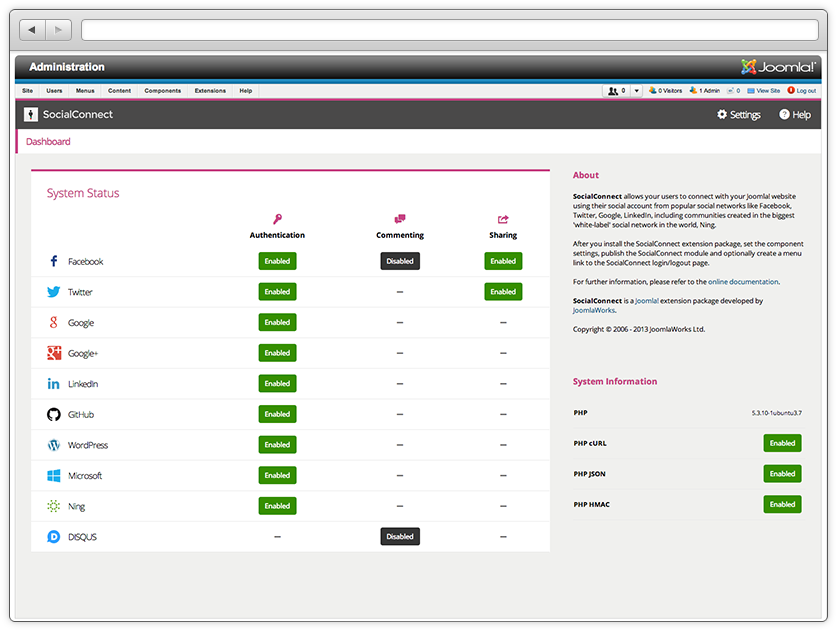Click the browser back arrow button
This screenshot has height=631, width=836.
[x=33, y=30]
